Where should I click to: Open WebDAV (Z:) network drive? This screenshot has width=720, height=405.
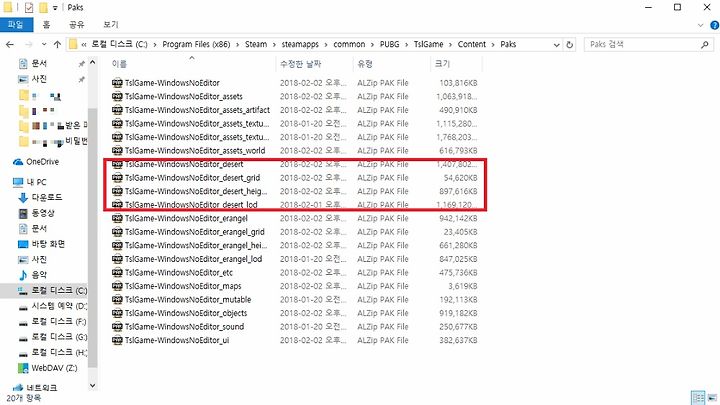pyautogui.click(x=47, y=368)
